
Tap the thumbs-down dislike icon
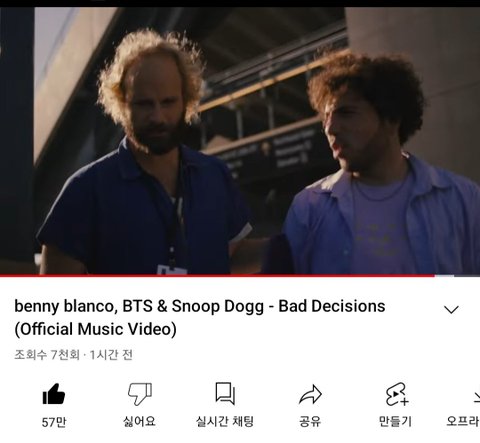(140, 394)
